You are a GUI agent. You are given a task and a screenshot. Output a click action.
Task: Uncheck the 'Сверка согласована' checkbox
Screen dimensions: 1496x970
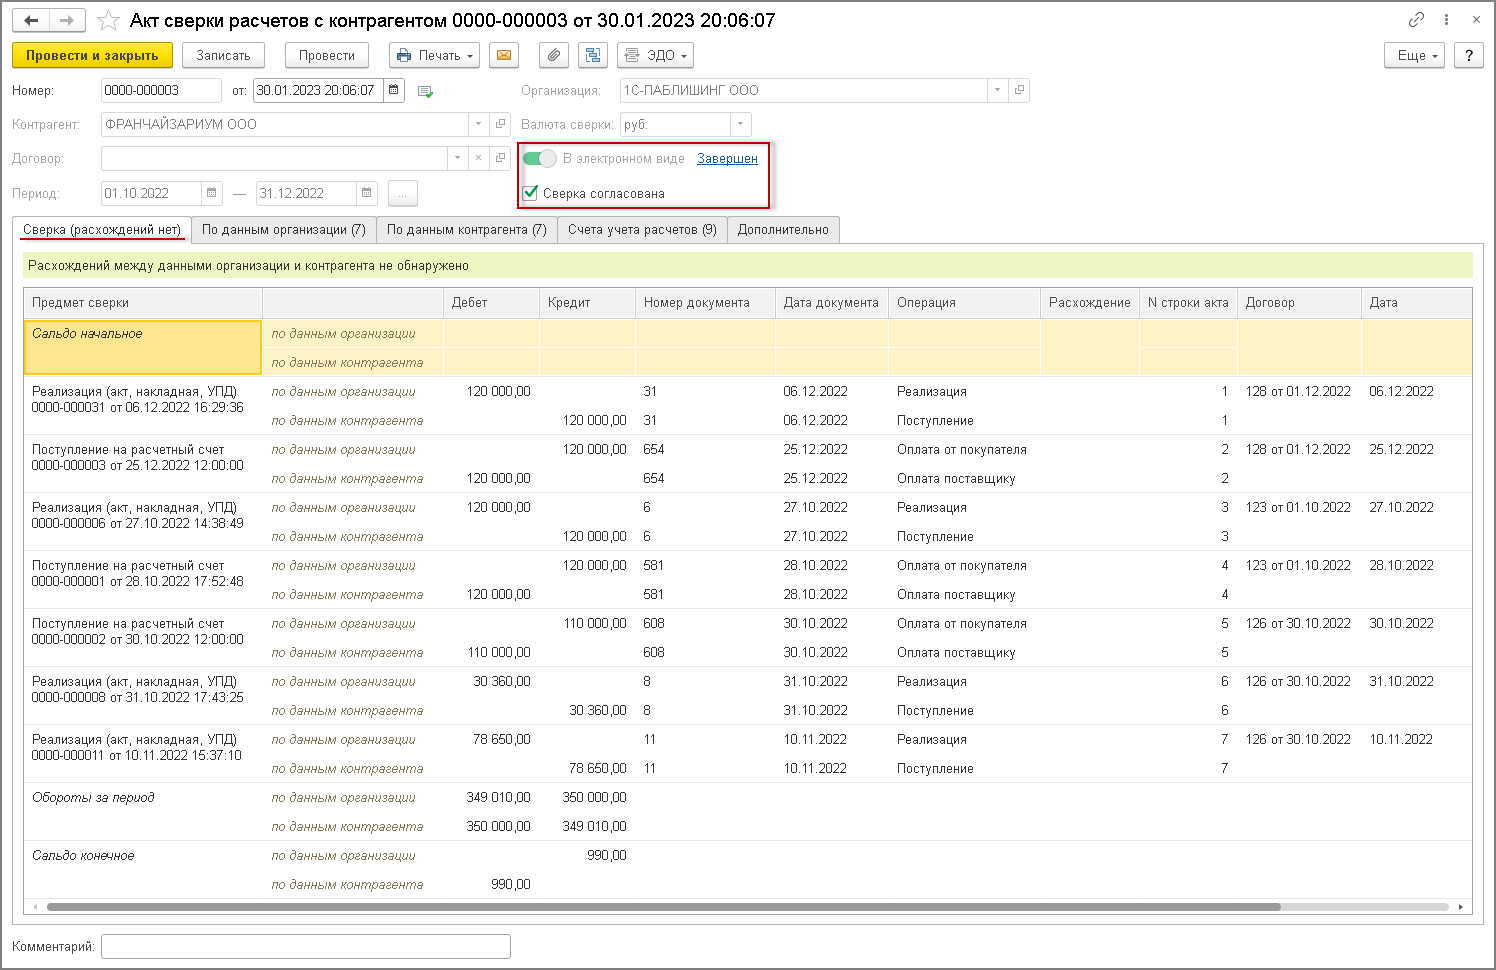point(531,193)
